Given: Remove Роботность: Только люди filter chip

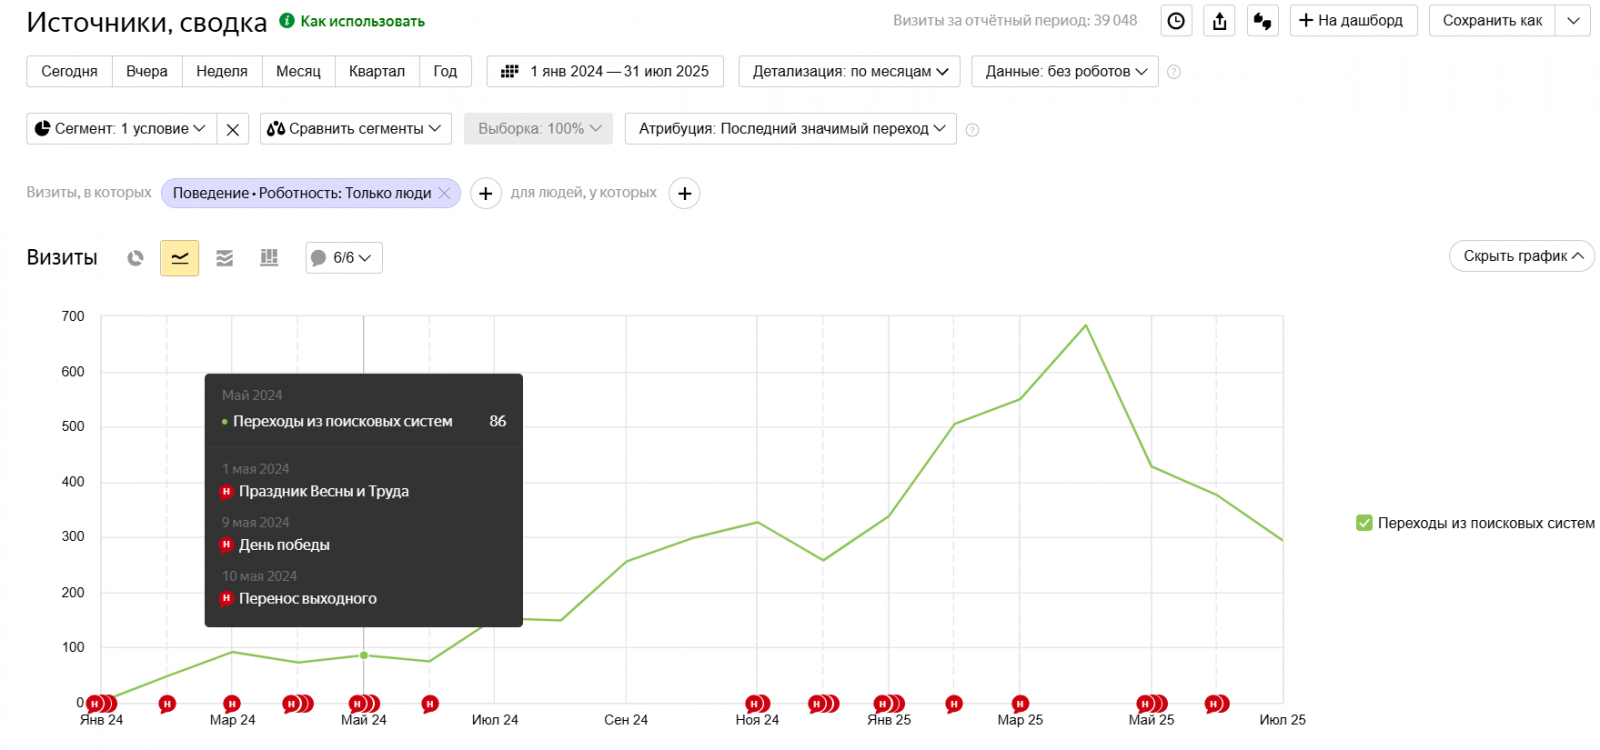Looking at the screenshot, I should [445, 193].
